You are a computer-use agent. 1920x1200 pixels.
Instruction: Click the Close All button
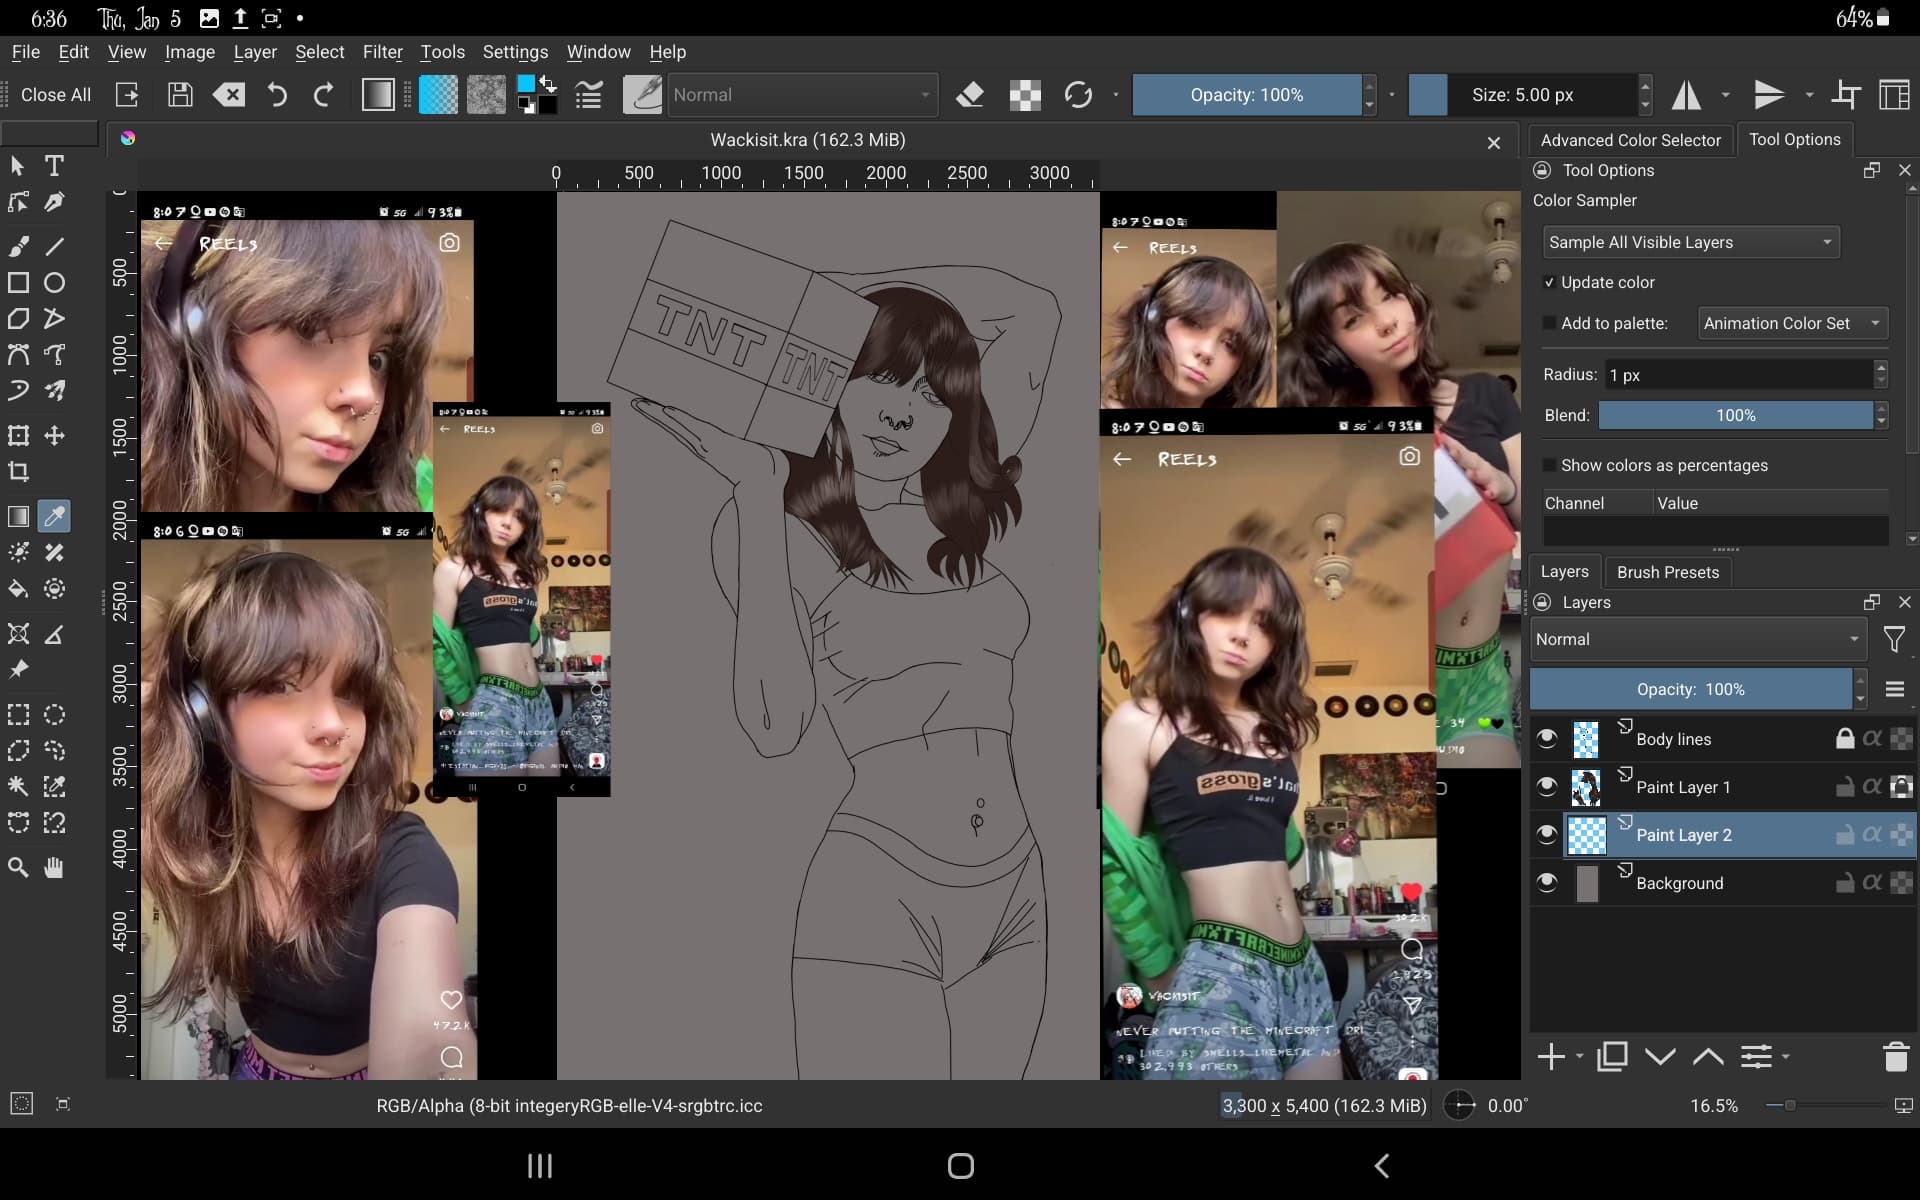click(56, 95)
